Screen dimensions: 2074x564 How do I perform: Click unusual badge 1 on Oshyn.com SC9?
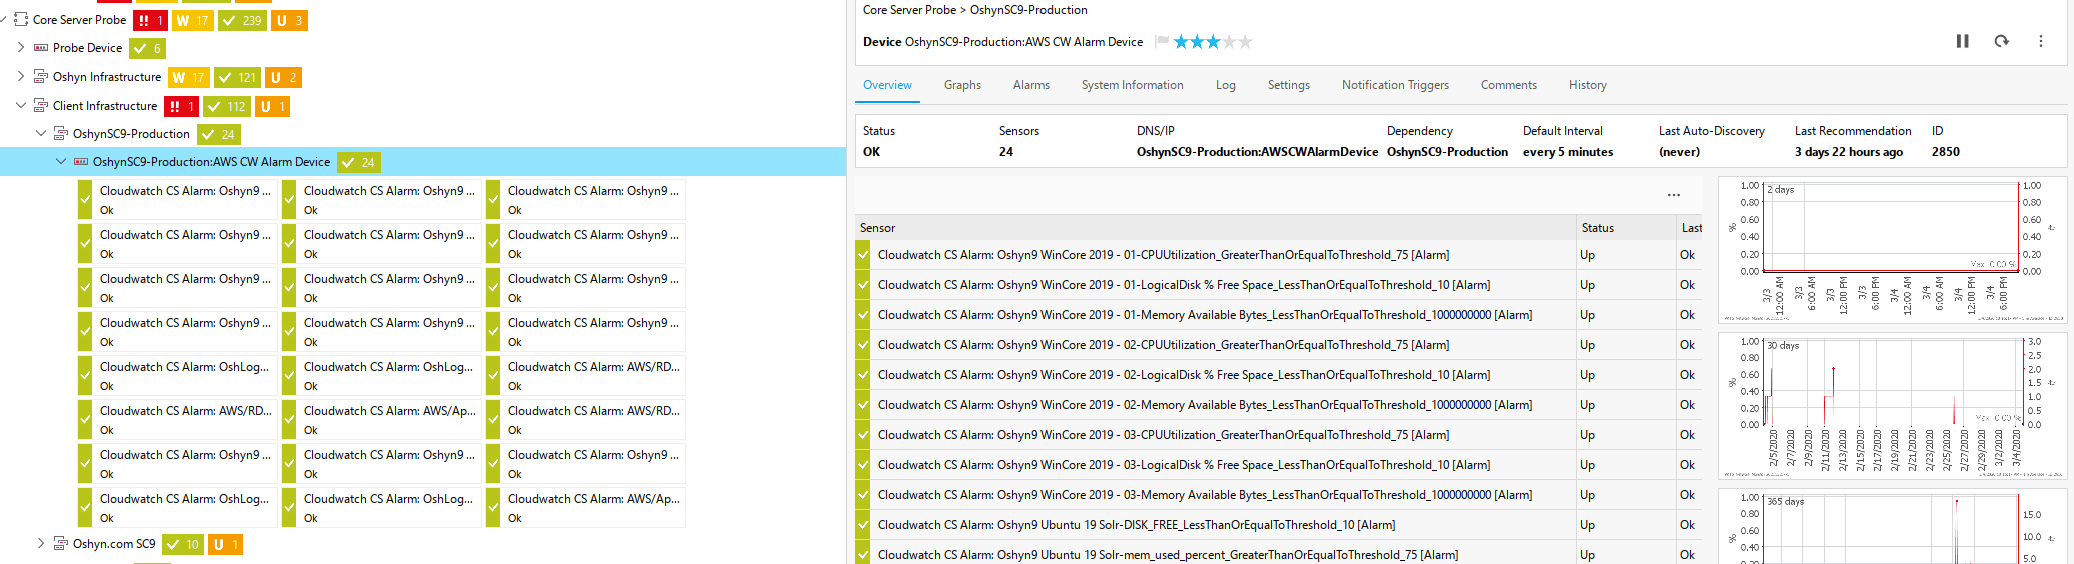tap(225, 544)
